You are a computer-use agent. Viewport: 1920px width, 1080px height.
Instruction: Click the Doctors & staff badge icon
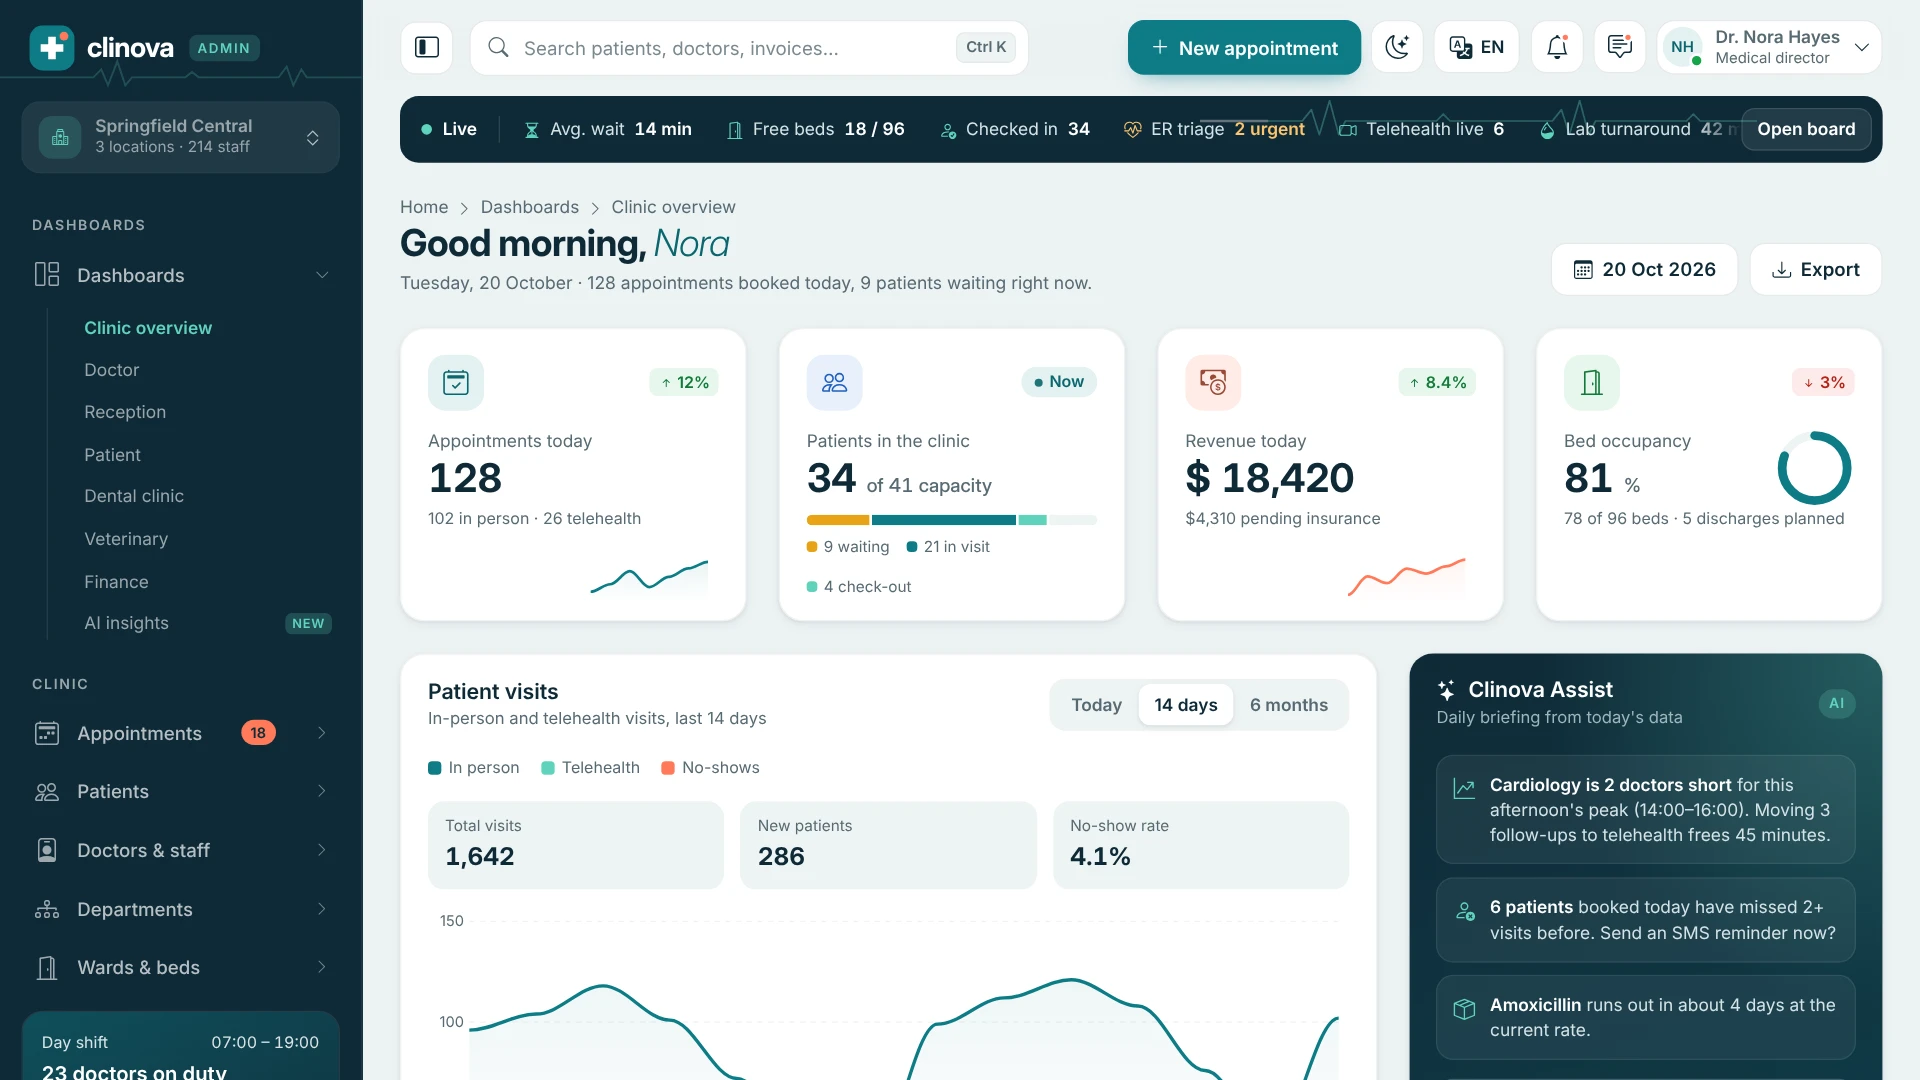click(x=47, y=850)
